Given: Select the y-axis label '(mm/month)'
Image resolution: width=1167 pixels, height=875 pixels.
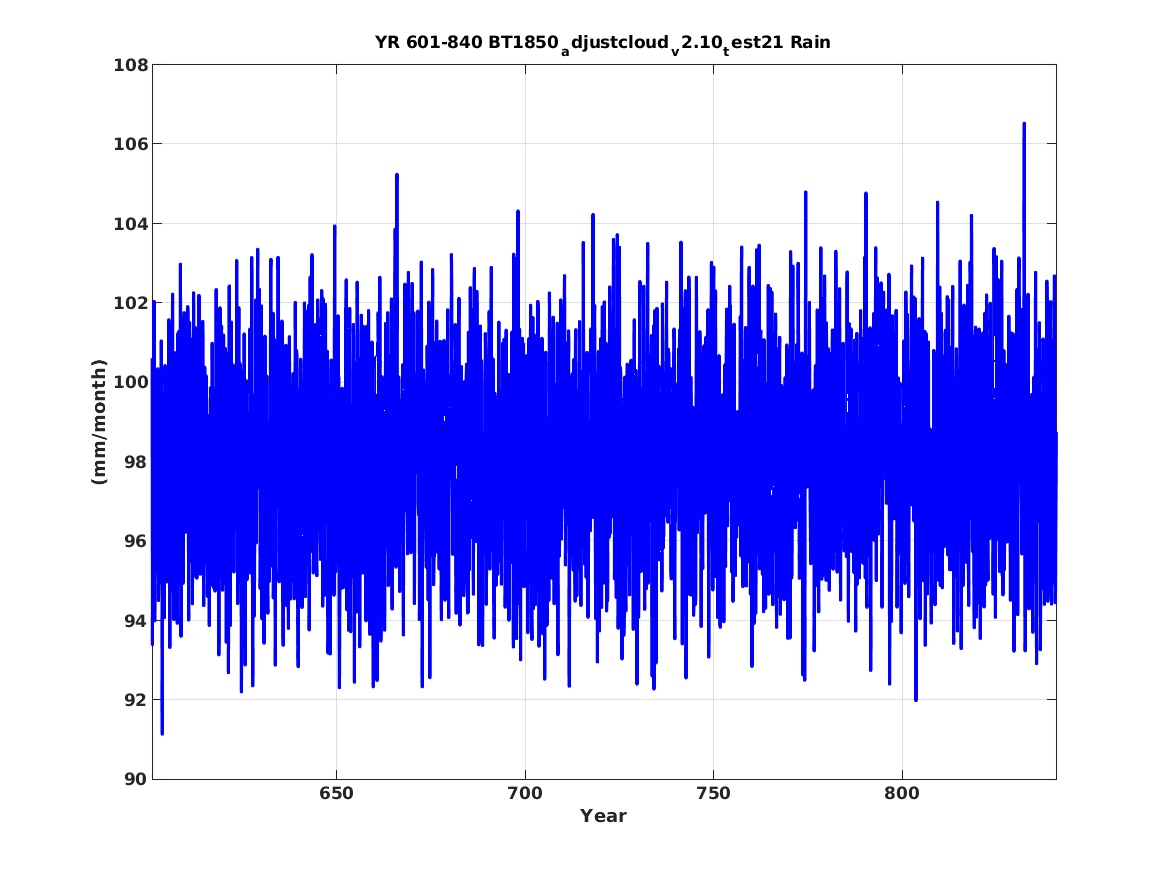Looking at the screenshot, I should (x=99, y=422).
